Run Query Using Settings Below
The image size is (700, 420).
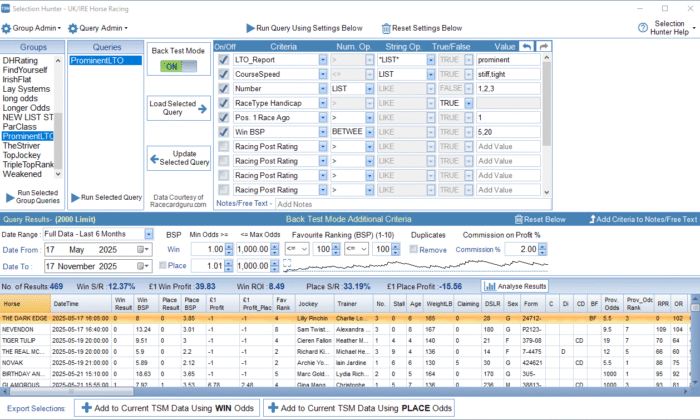coord(311,29)
